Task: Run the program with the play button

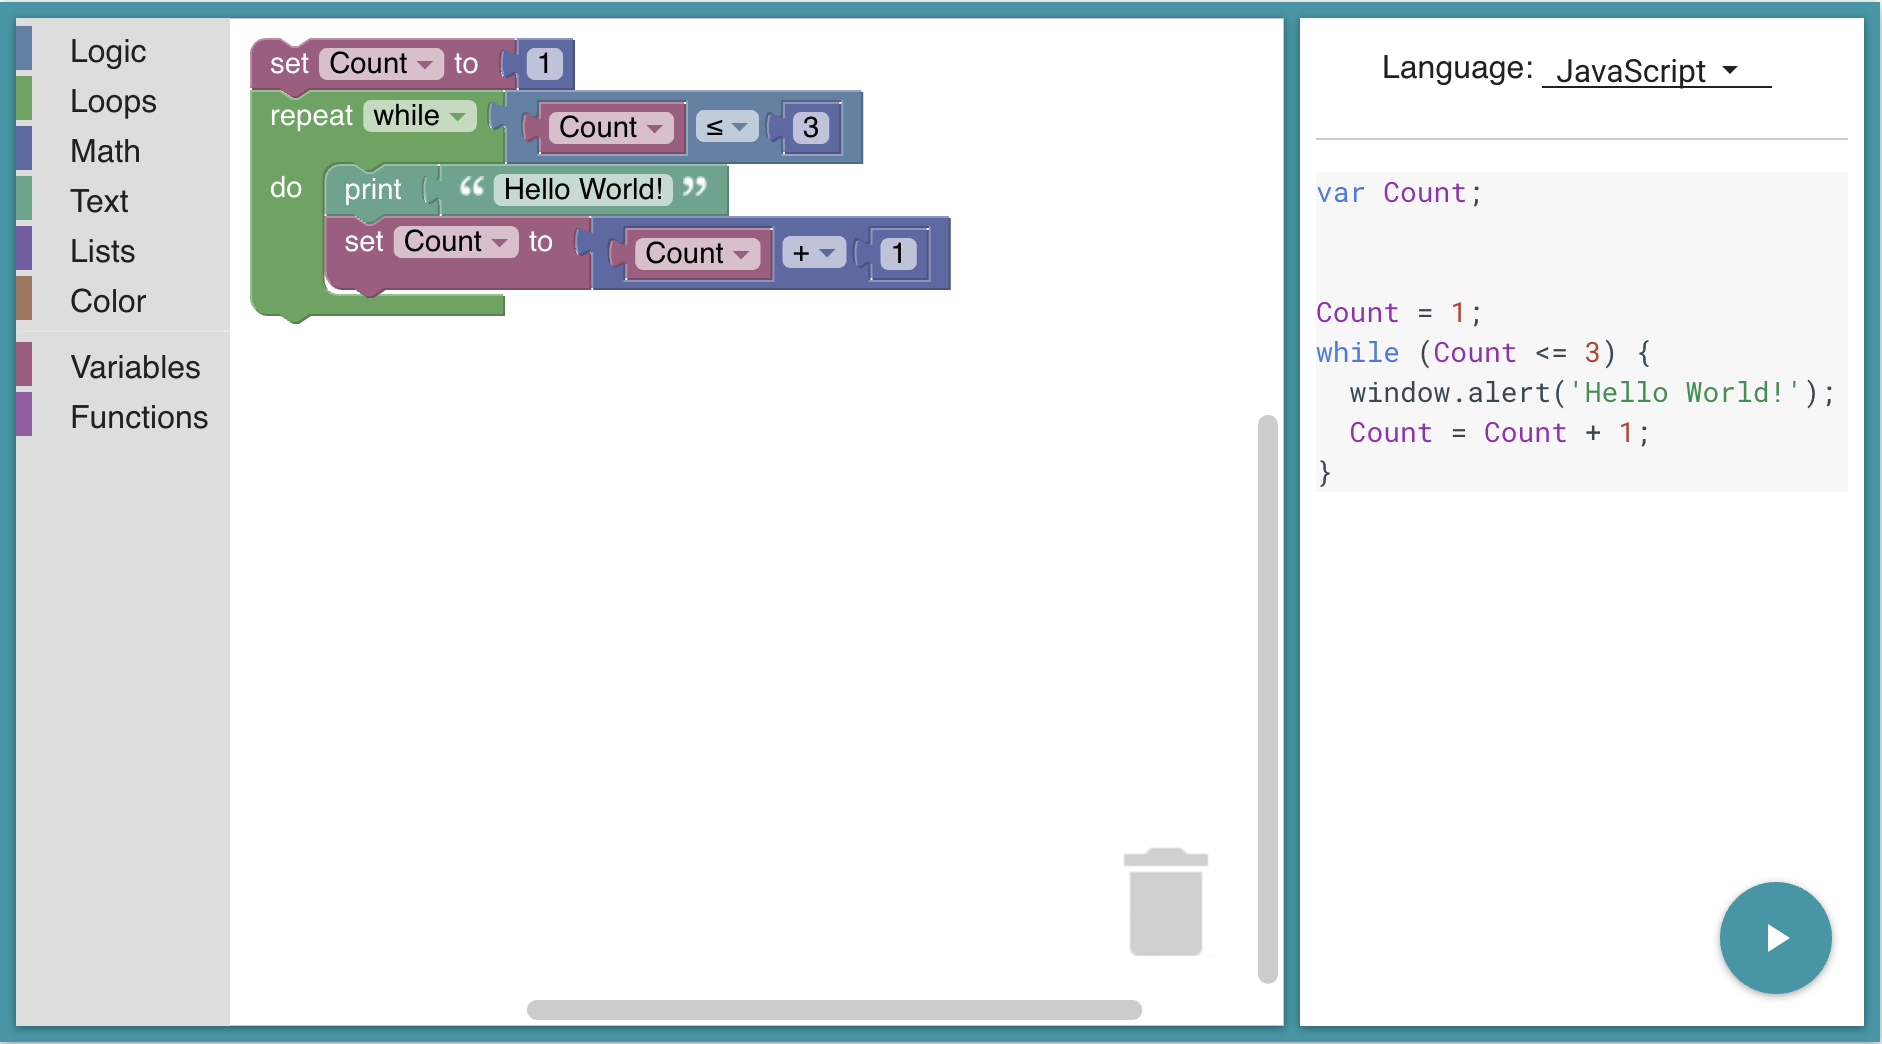Action: tap(1775, 937)
